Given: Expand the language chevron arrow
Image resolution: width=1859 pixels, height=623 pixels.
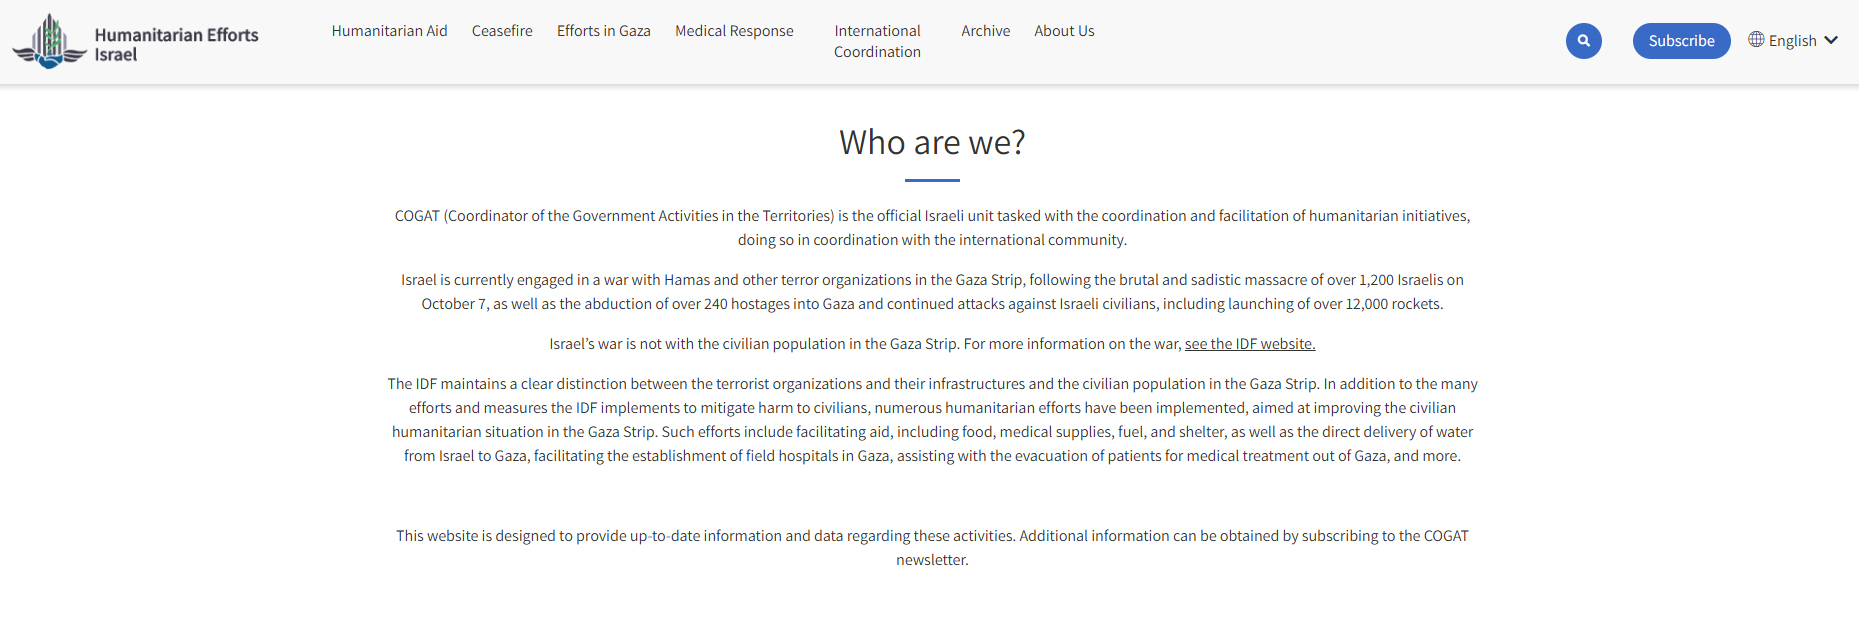Looking at the screenshot, I should click(x=1831, y=40).
